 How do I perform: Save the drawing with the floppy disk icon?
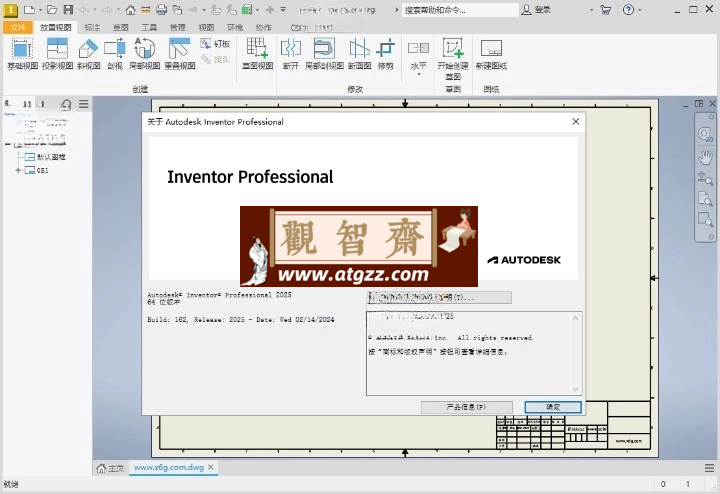[68, 9]
